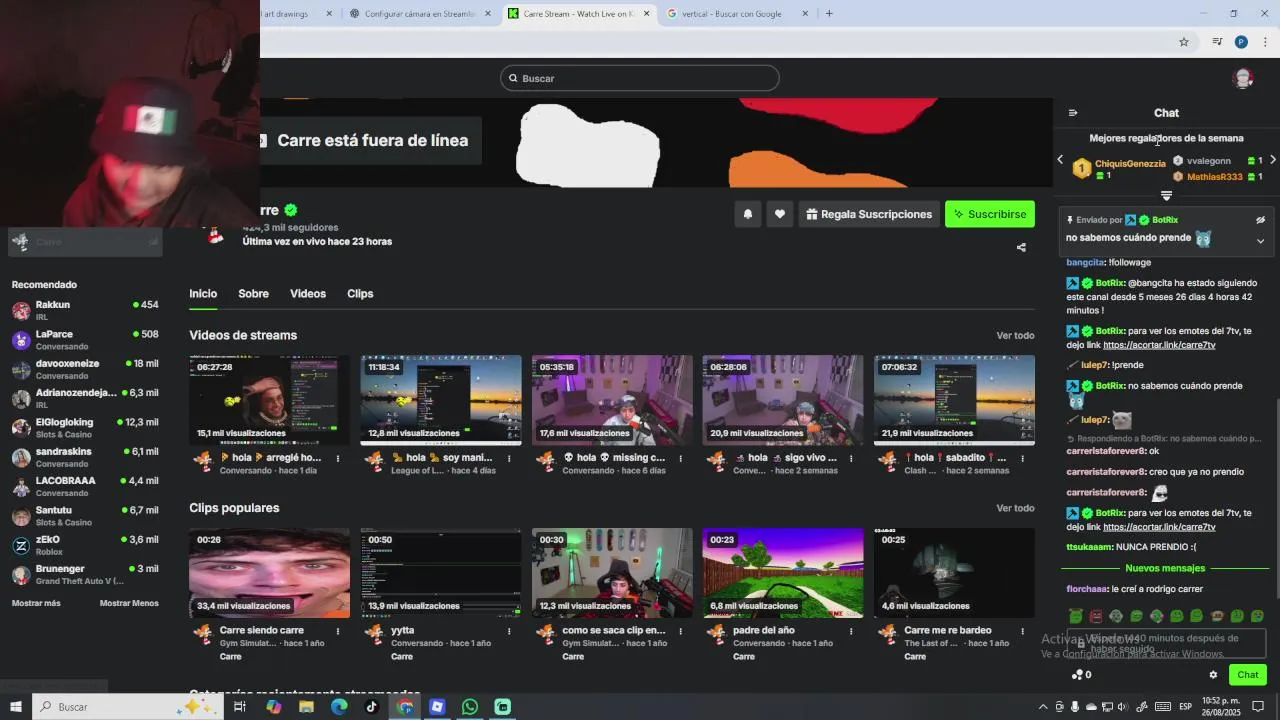Click the Kick search field 'Buscar'
1280x720 pixels.
[x=640, y=78]
